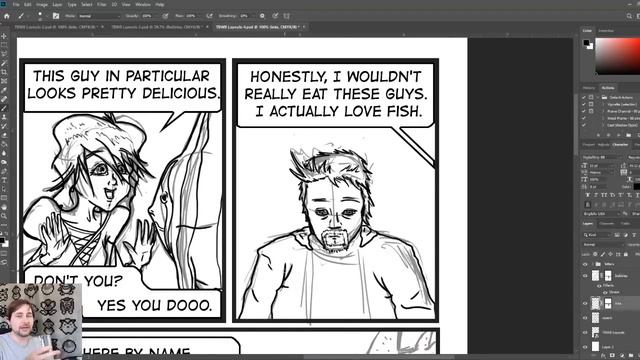
Task: Click the Home icon in options bar
Action: click(x=7, y=16)
